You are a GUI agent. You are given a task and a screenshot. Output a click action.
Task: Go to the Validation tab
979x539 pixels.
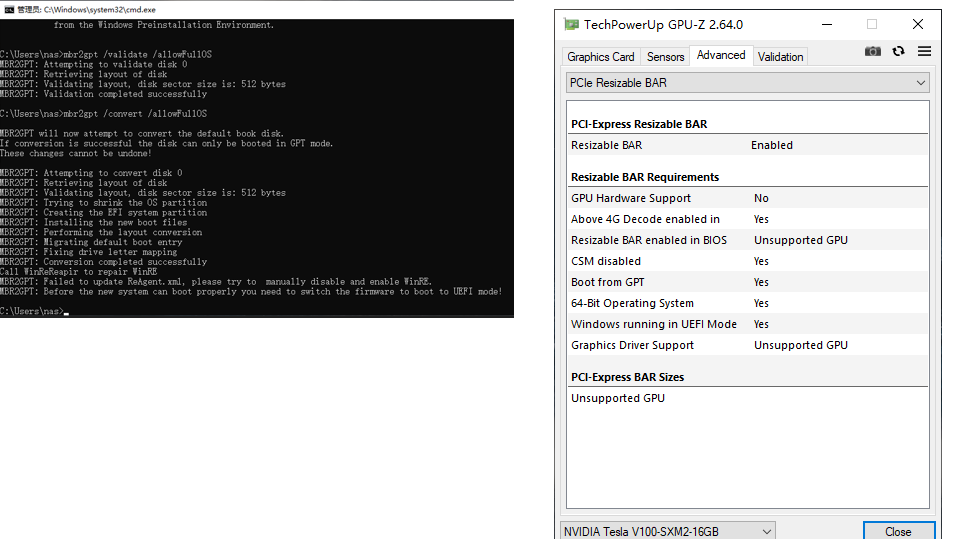pos(780,57)
